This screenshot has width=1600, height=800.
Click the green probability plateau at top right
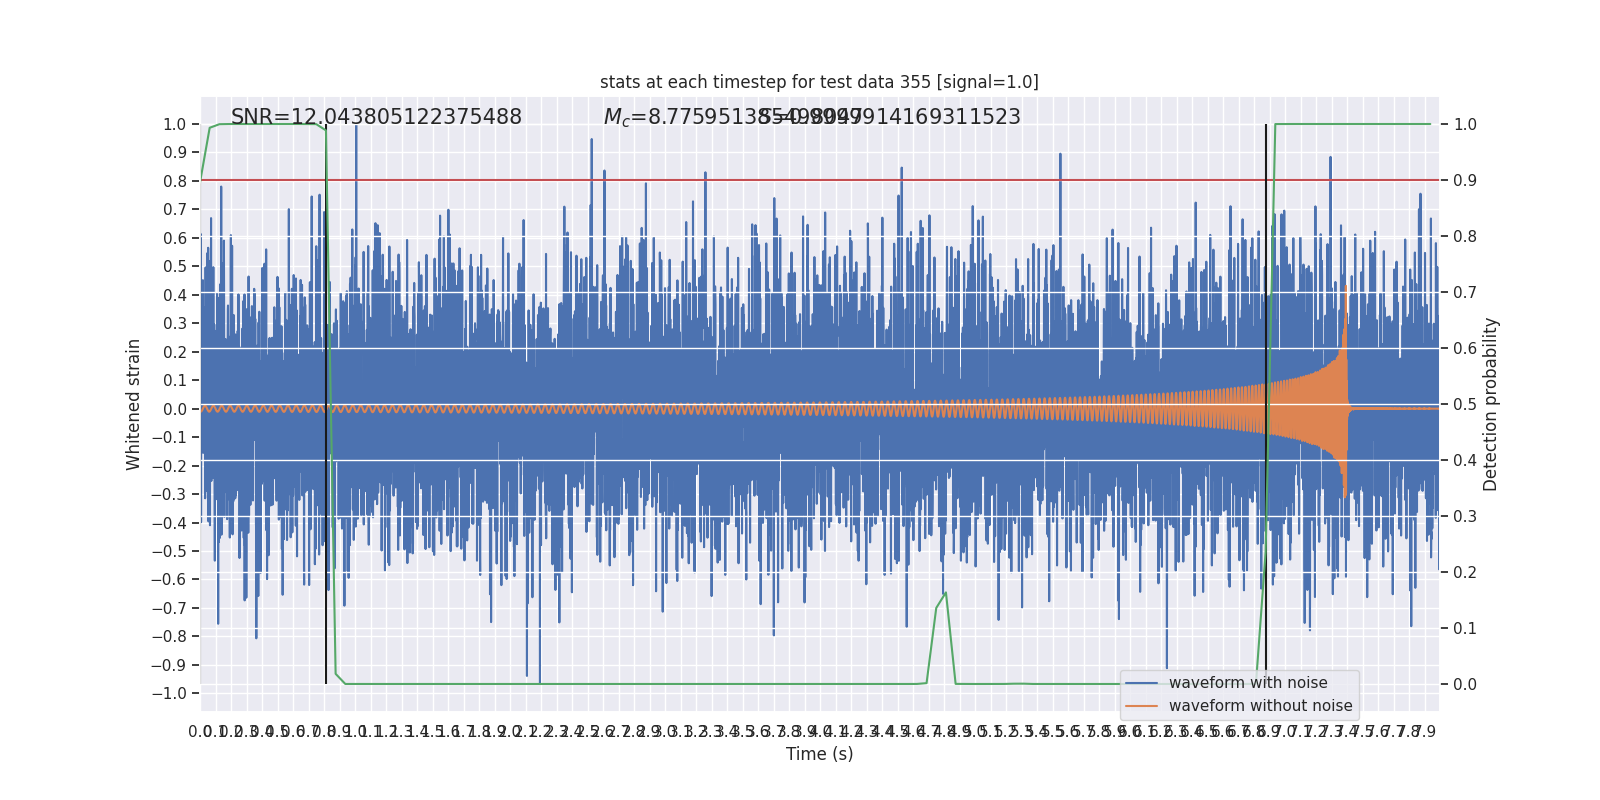click(1352, 124)
